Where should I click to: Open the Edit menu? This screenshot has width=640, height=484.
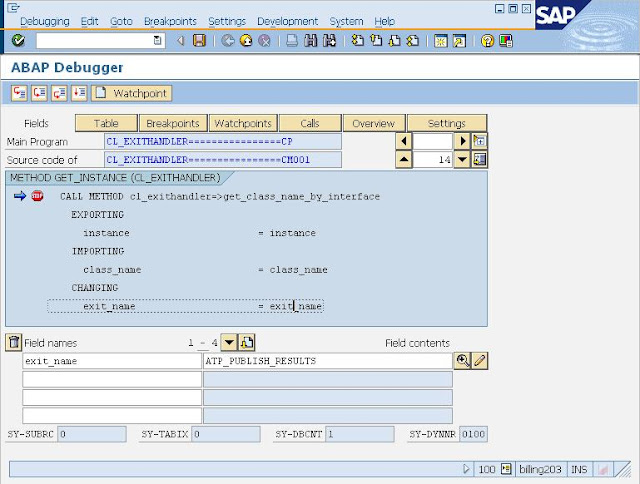point(89,21)
